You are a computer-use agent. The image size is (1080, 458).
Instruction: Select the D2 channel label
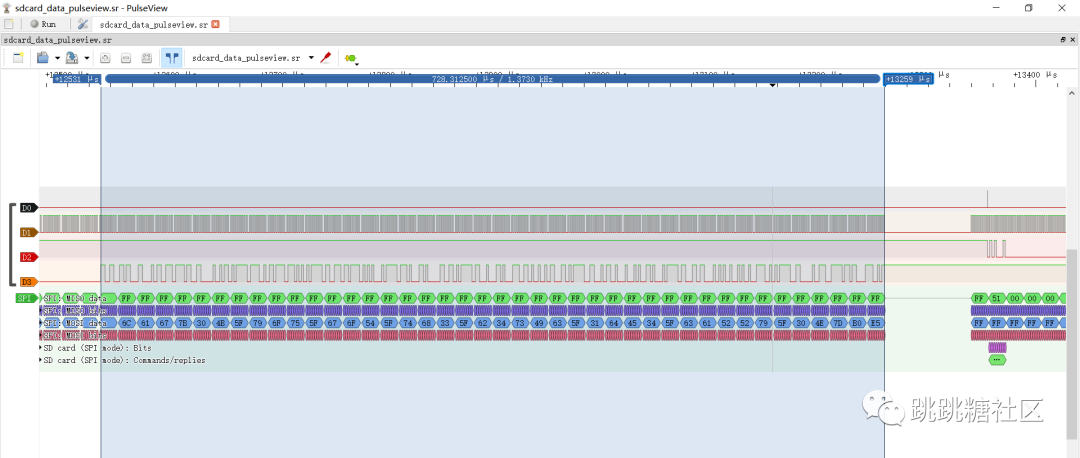(x=28, y=257)
